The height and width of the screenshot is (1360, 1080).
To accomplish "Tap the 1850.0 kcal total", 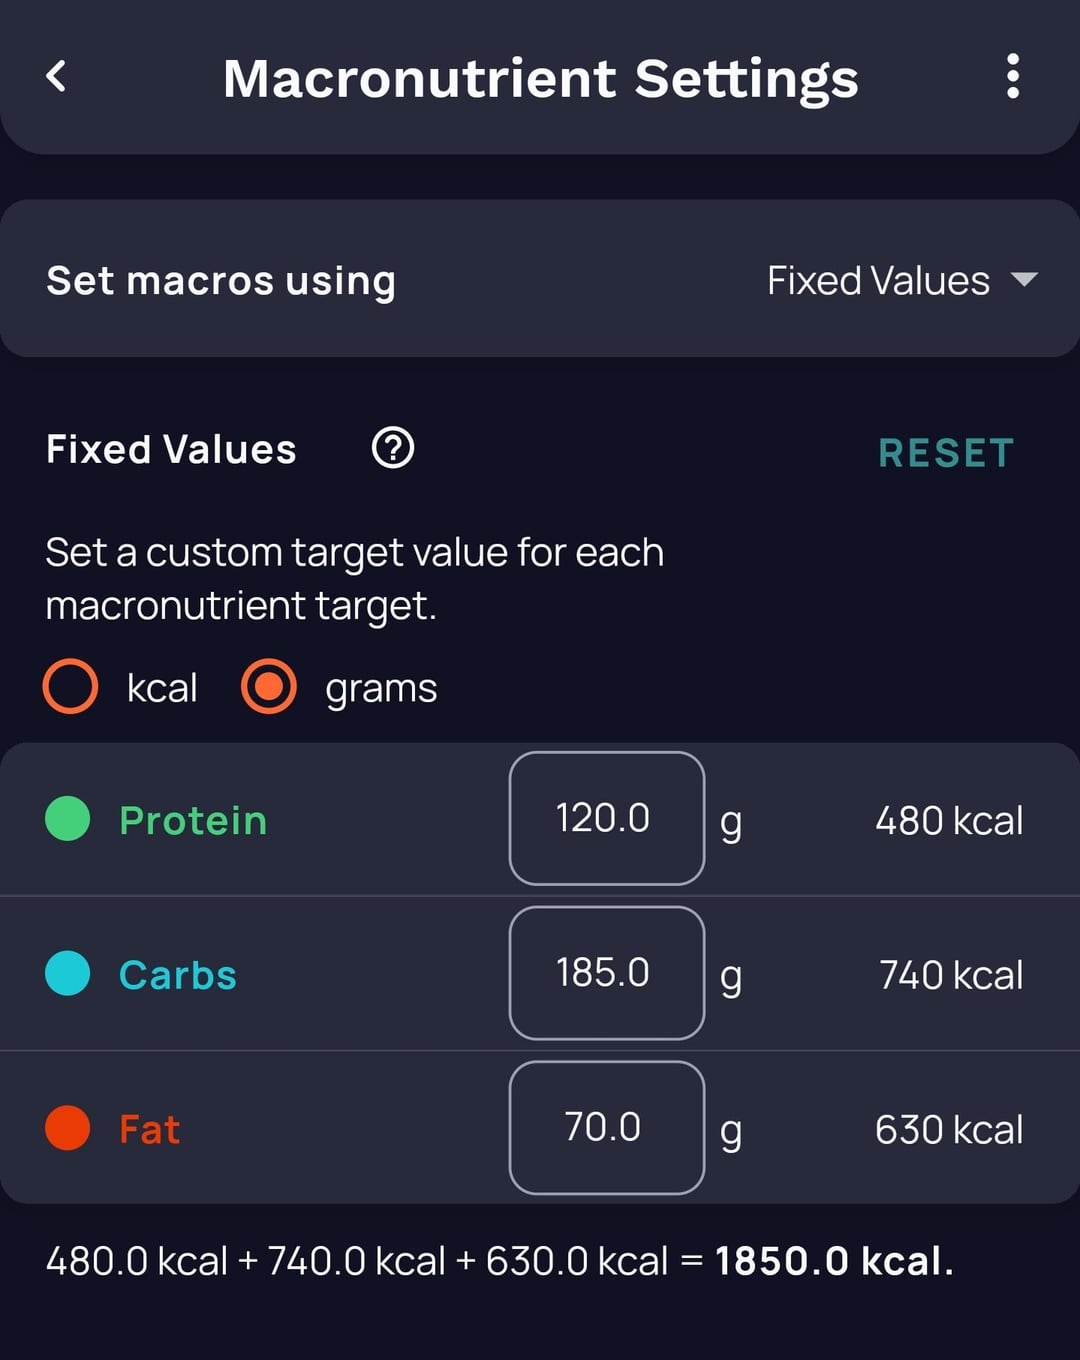I will 832,1260.
